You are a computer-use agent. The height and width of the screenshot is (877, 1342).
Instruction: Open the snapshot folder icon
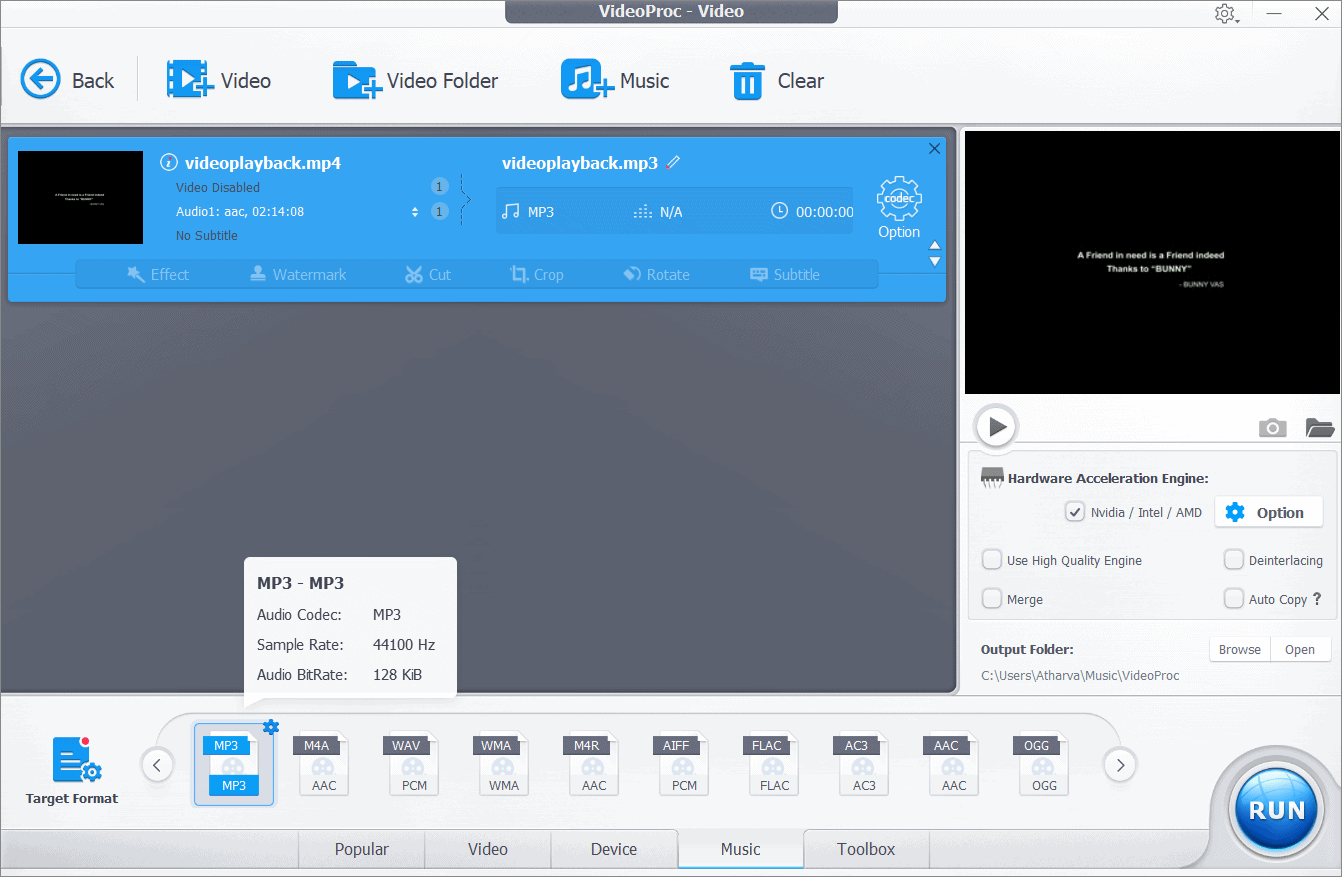1320,428
